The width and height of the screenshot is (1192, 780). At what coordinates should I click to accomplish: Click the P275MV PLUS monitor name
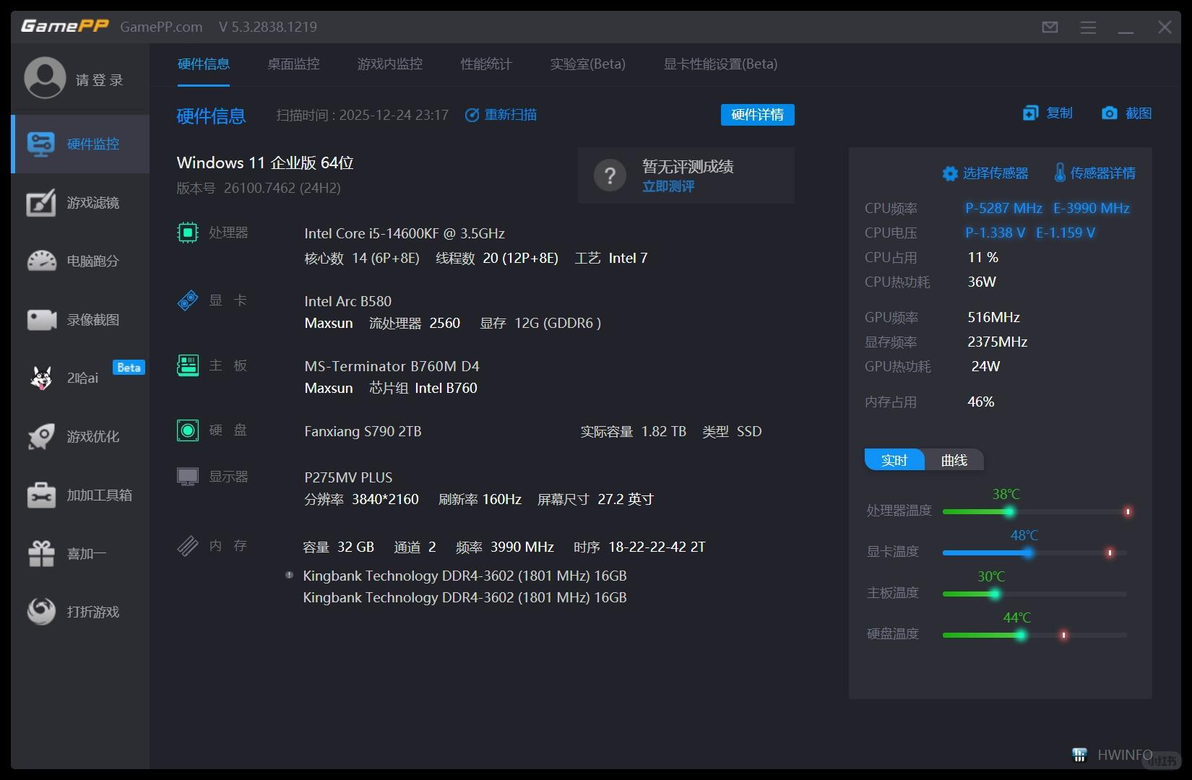348,477
